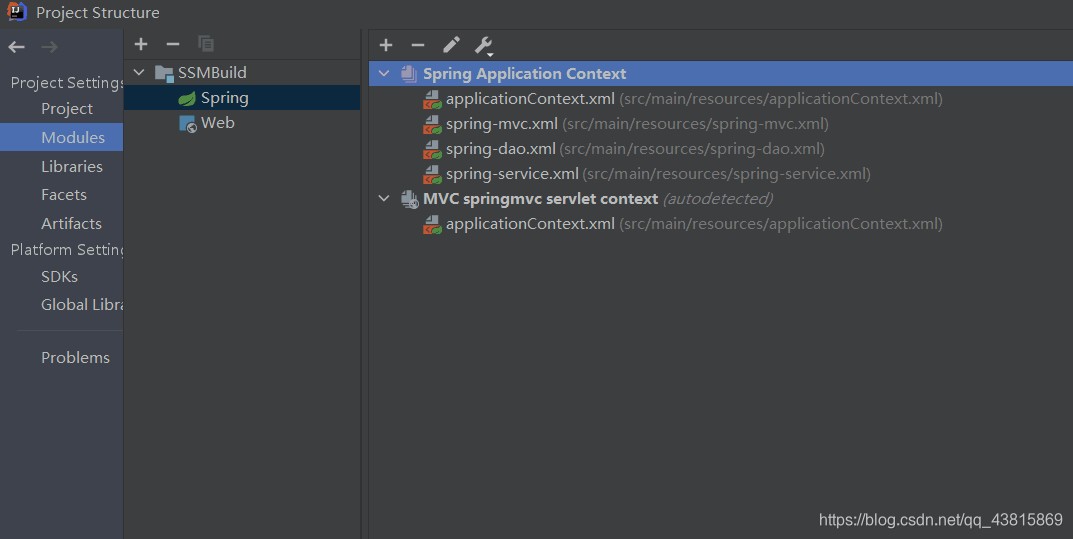1073x539 pixels.
Task: Remove the selected Spring context fileset
Action: [x=418, y=45]
